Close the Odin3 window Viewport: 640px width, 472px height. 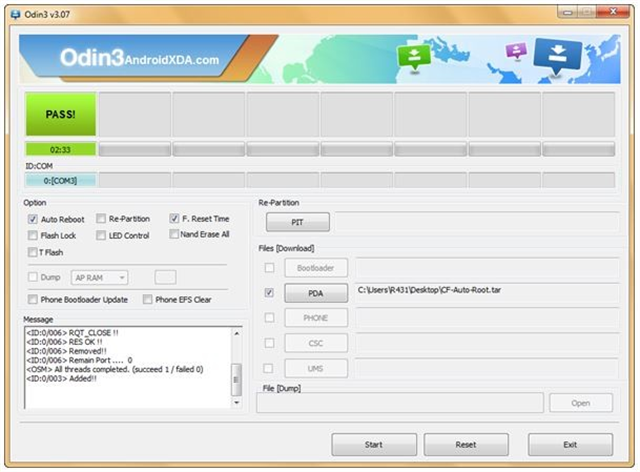coord(613,12)
